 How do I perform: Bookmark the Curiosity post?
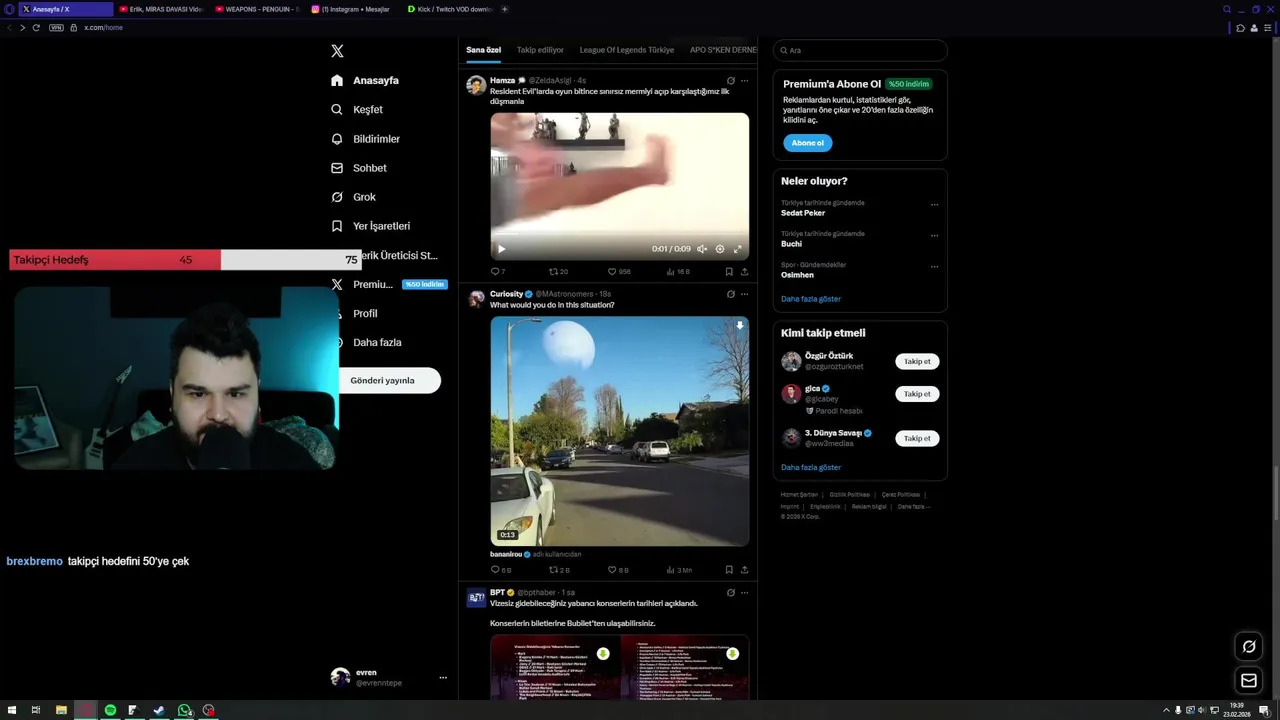729,570
